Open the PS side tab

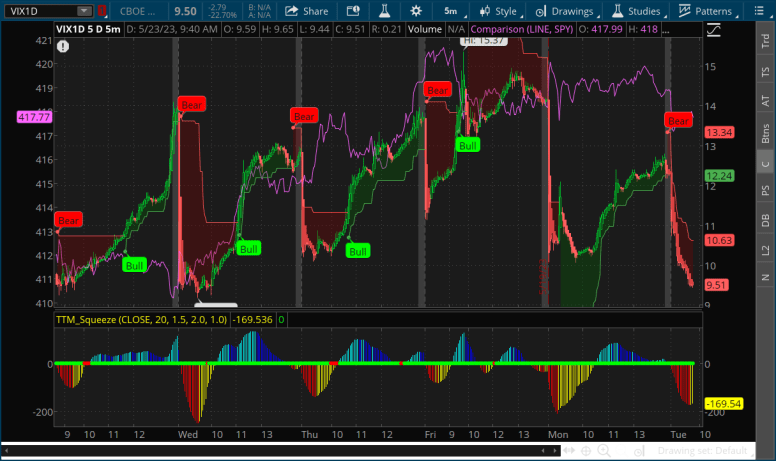pos(766,190)
